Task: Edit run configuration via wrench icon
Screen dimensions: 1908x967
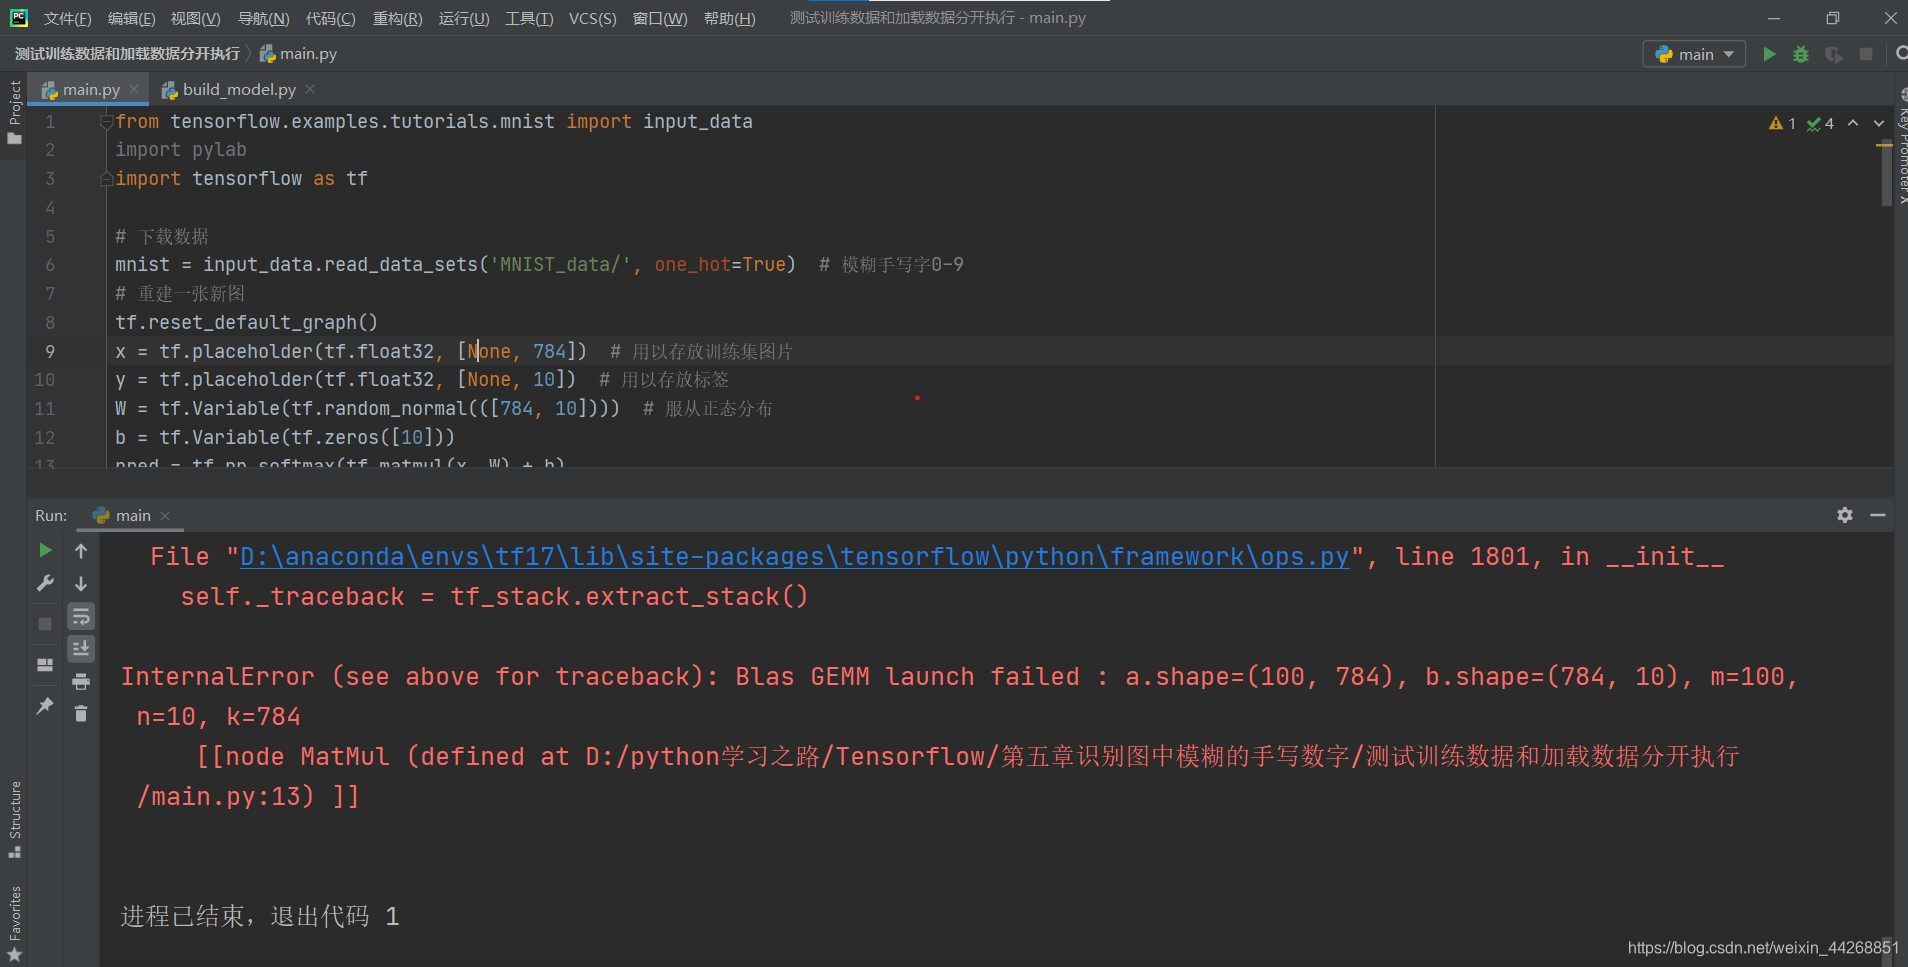Action: click(x=44, y=582)
